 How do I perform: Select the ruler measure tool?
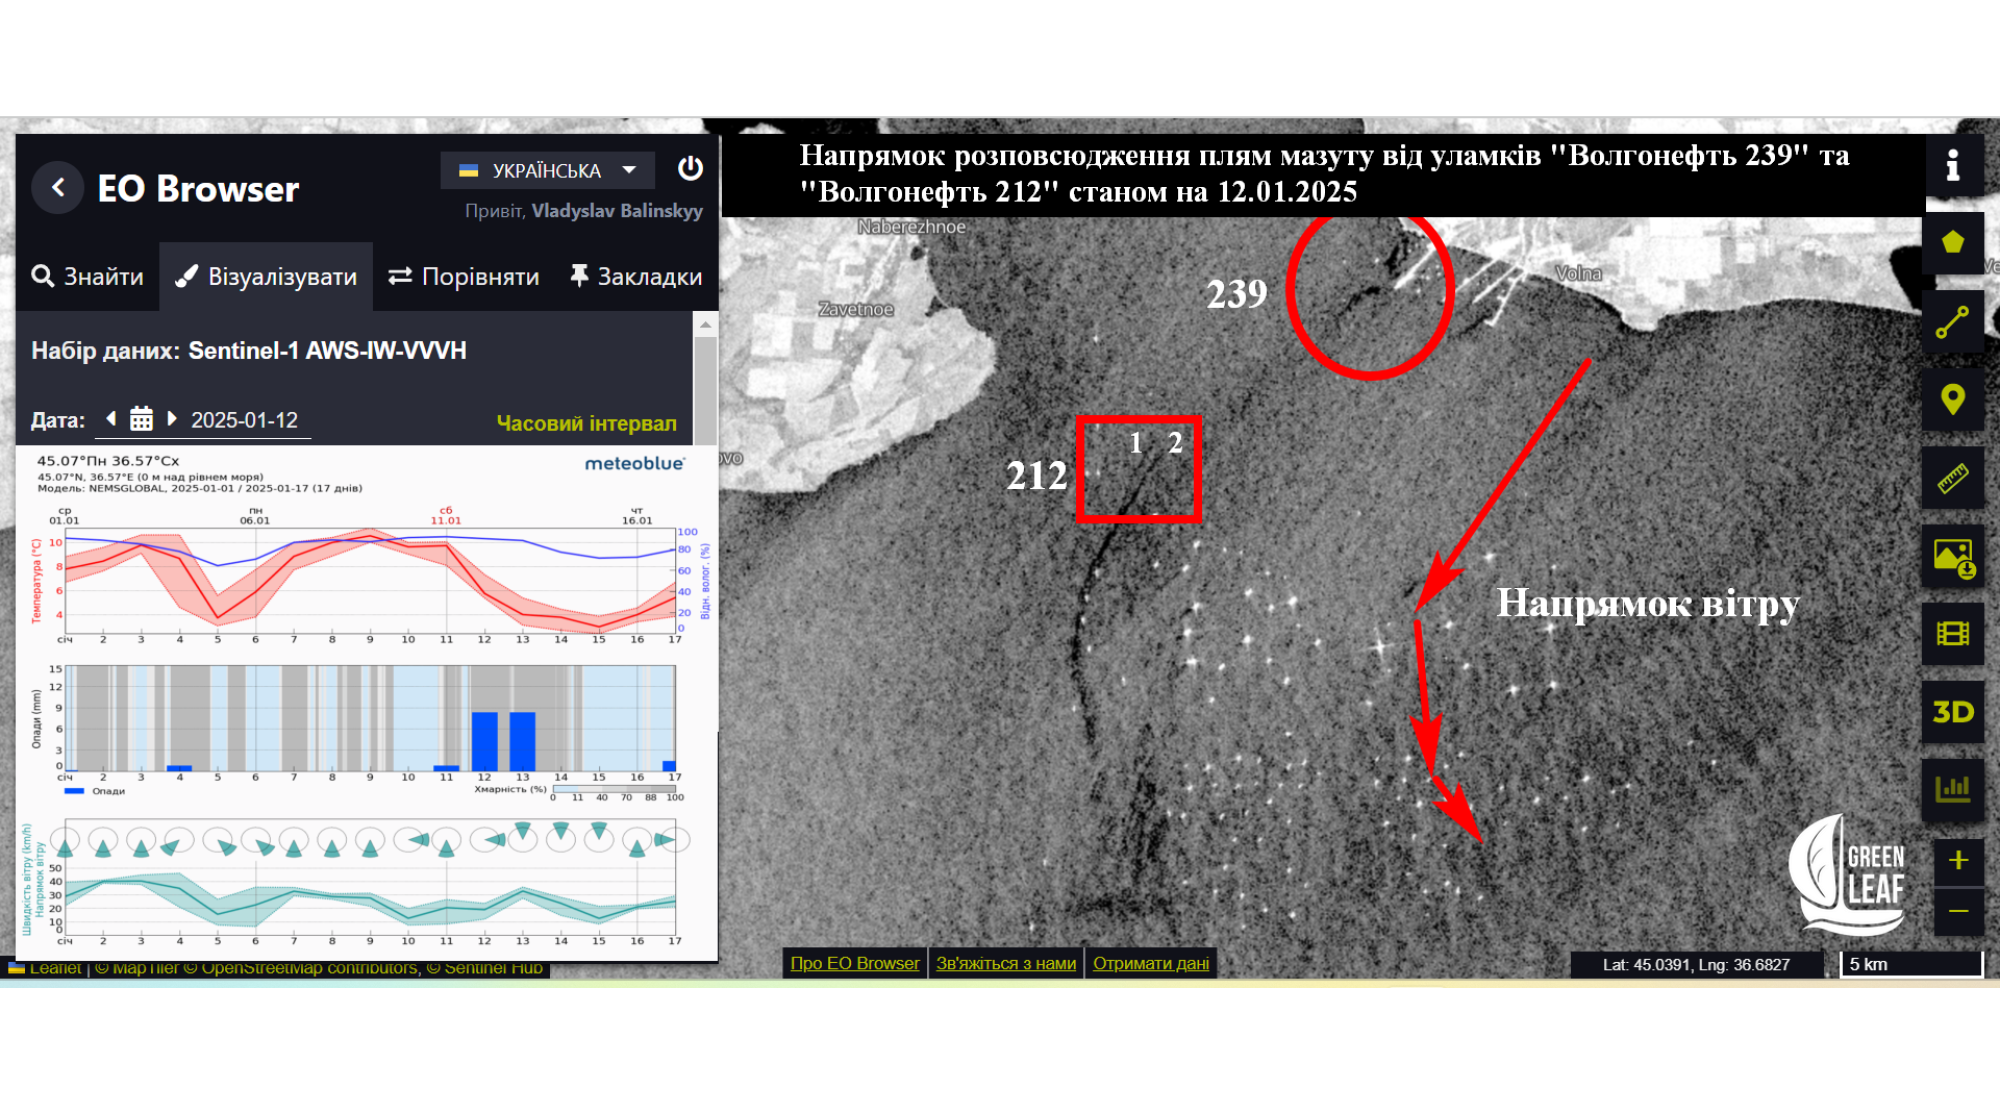tap(1953, 478)
